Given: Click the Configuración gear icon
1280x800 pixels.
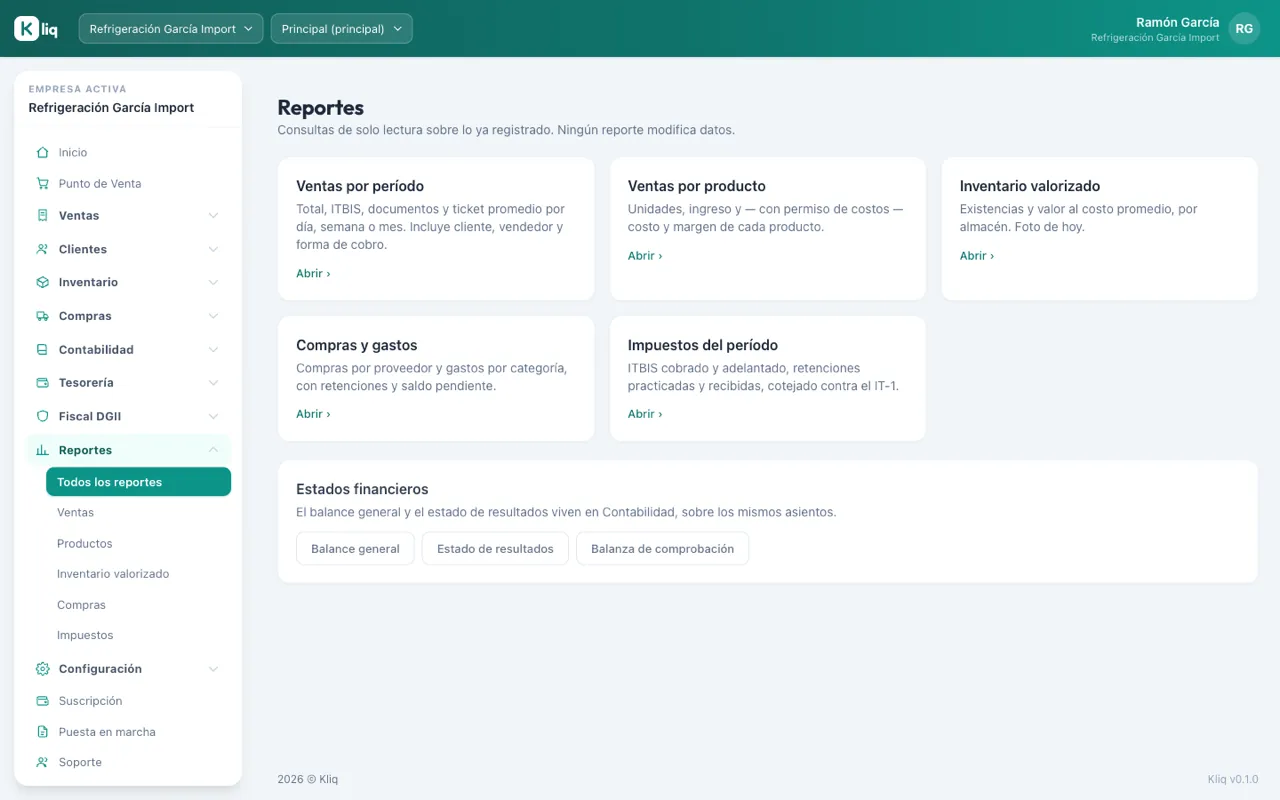Looking at the screenshot, I should coord(42,669).
